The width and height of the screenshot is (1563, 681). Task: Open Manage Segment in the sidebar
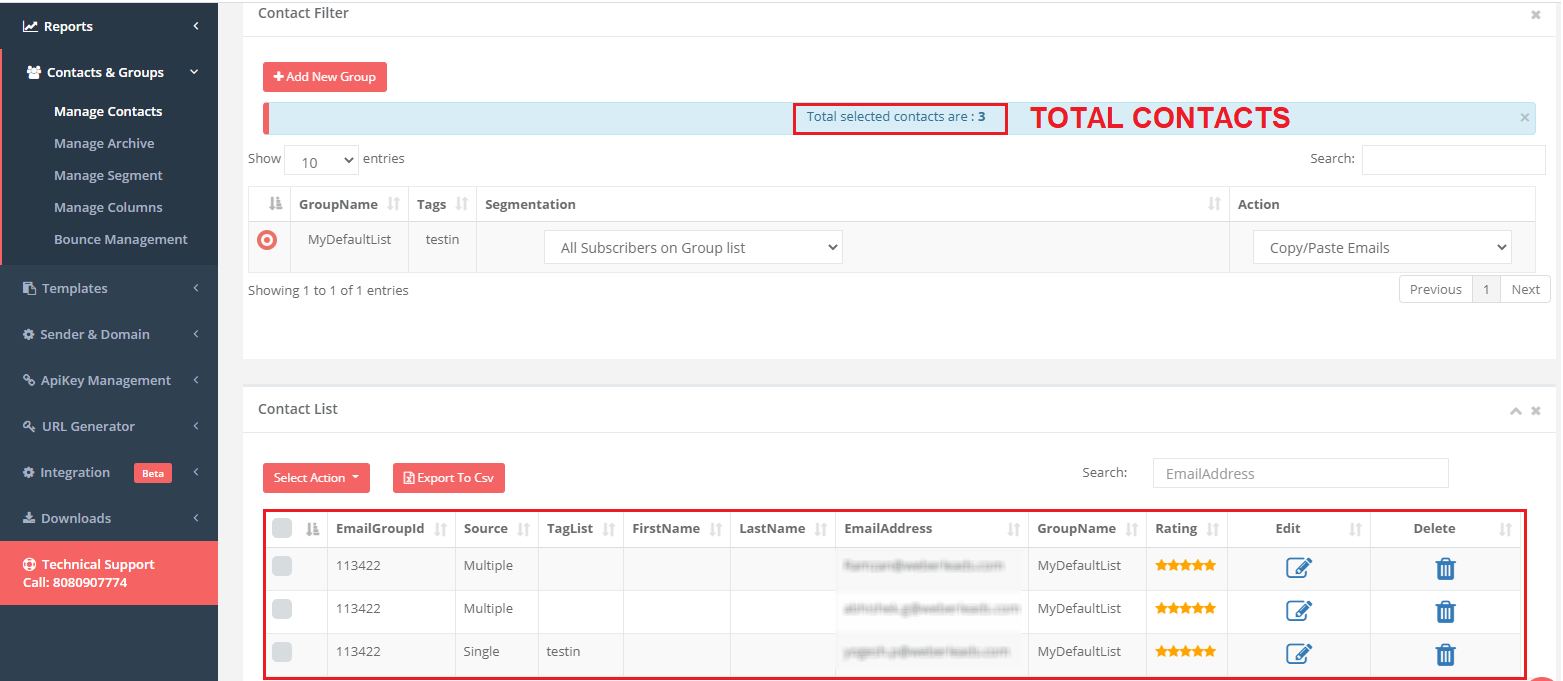click(108, 176)
